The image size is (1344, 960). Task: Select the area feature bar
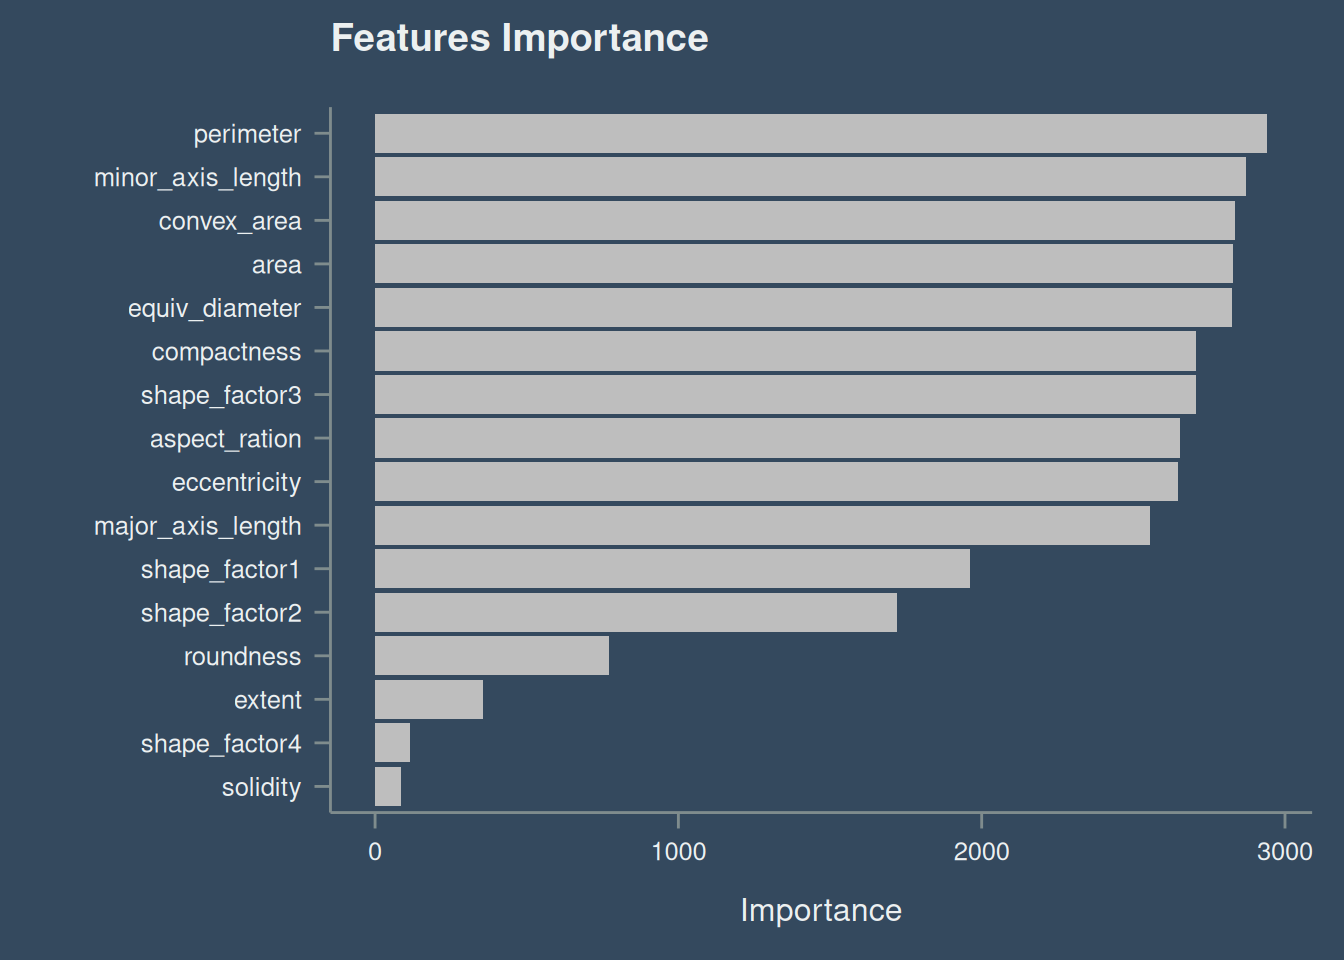point(804,264)
